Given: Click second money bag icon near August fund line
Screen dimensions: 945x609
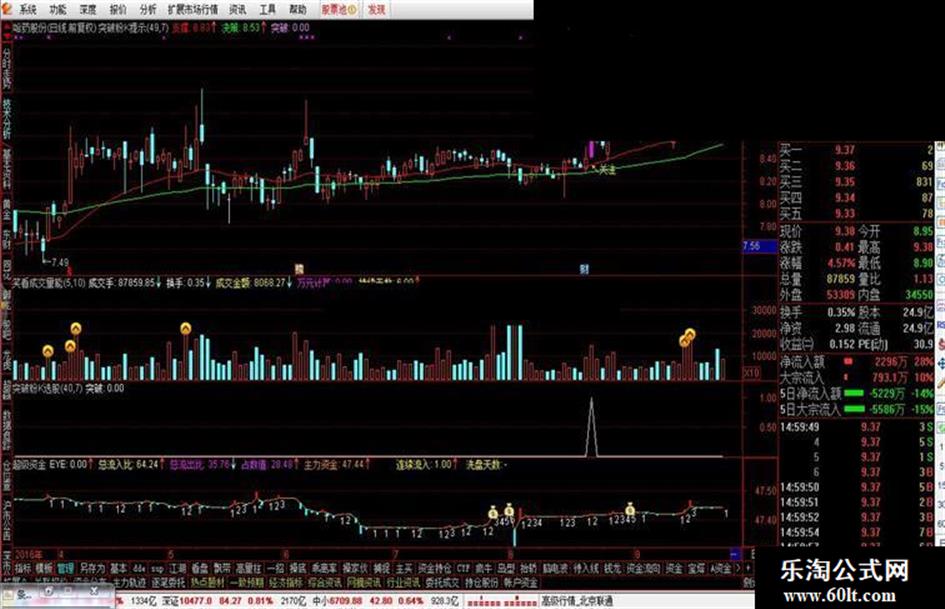Looking at the screenshot, I should pyautogui.click(x=509, y=511).
